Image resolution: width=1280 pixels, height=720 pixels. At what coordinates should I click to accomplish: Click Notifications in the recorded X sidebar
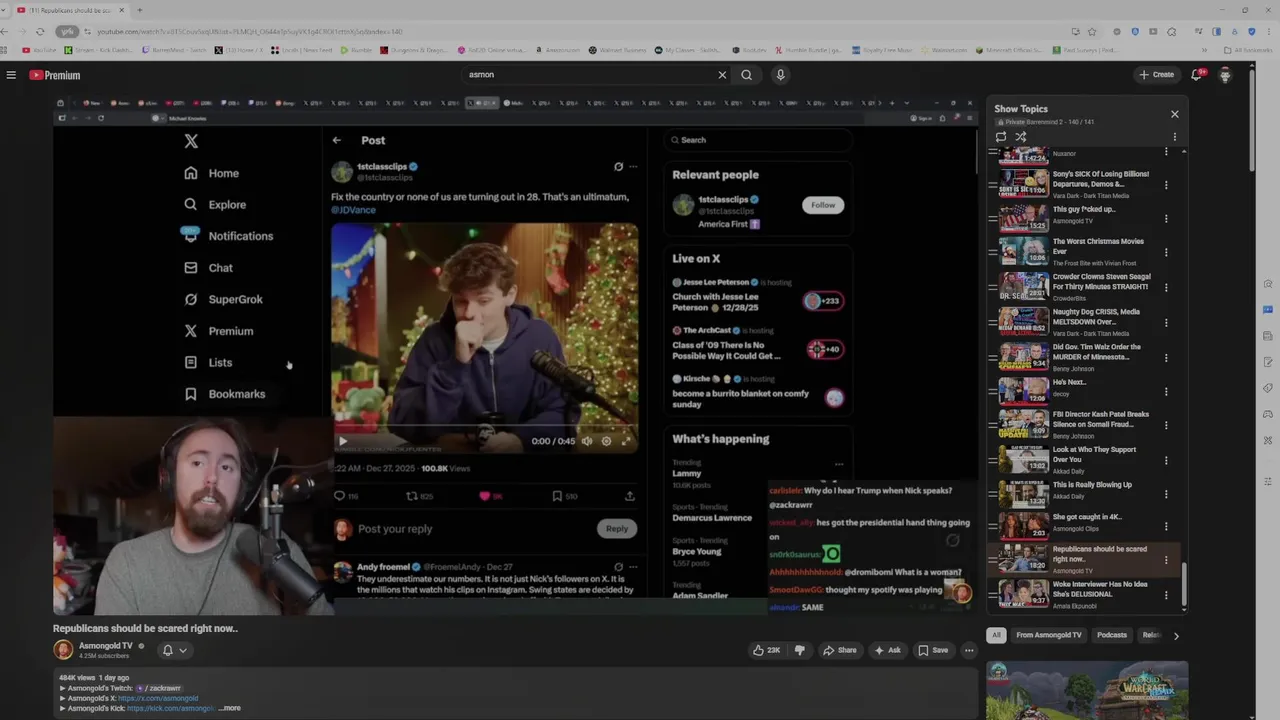coord(228,236)
